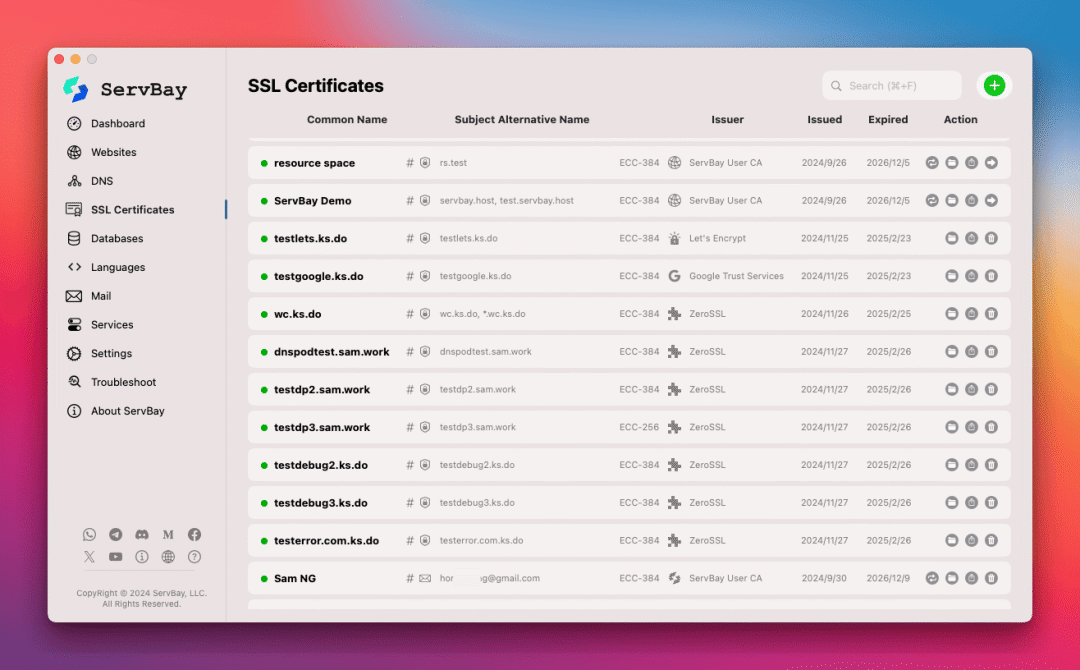This screenshot has width=1080, height=670.
Task: Click the ServBay logo in the sidebar
Action: point(125,90)
